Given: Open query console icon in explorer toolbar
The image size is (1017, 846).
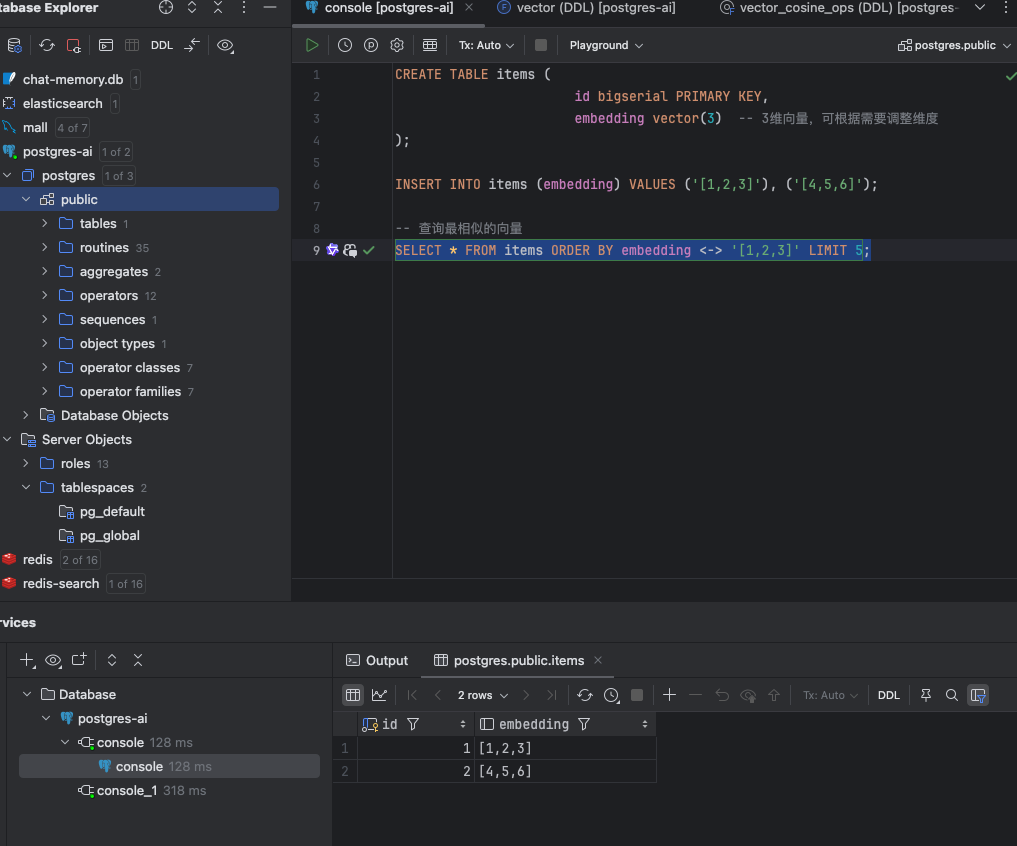Looking at the screenshot, I should point(106,45).
